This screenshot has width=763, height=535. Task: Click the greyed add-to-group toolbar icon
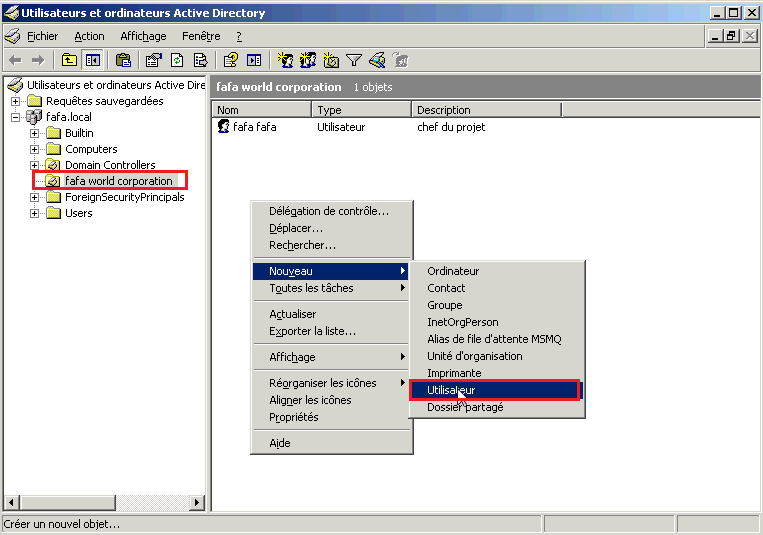tap(400, 60)
